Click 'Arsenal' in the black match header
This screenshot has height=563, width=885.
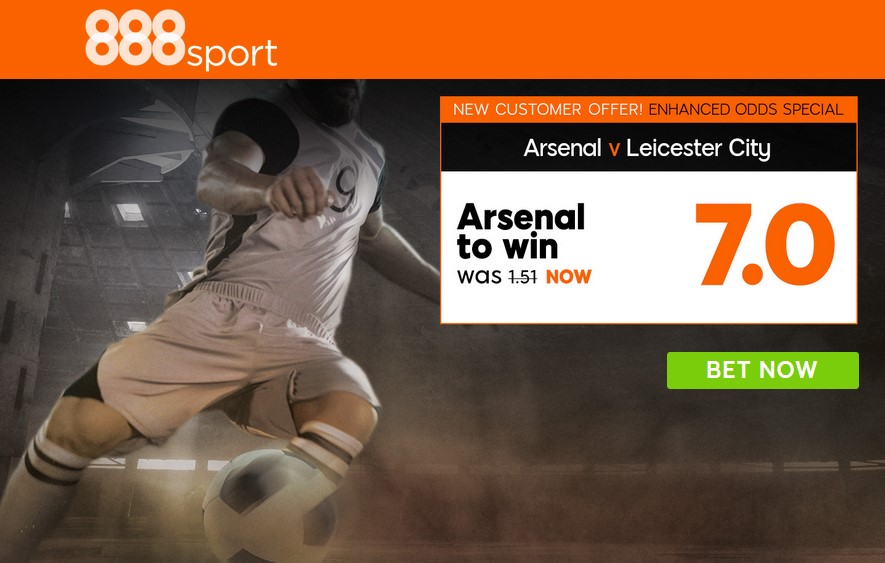tap(562, 149)
